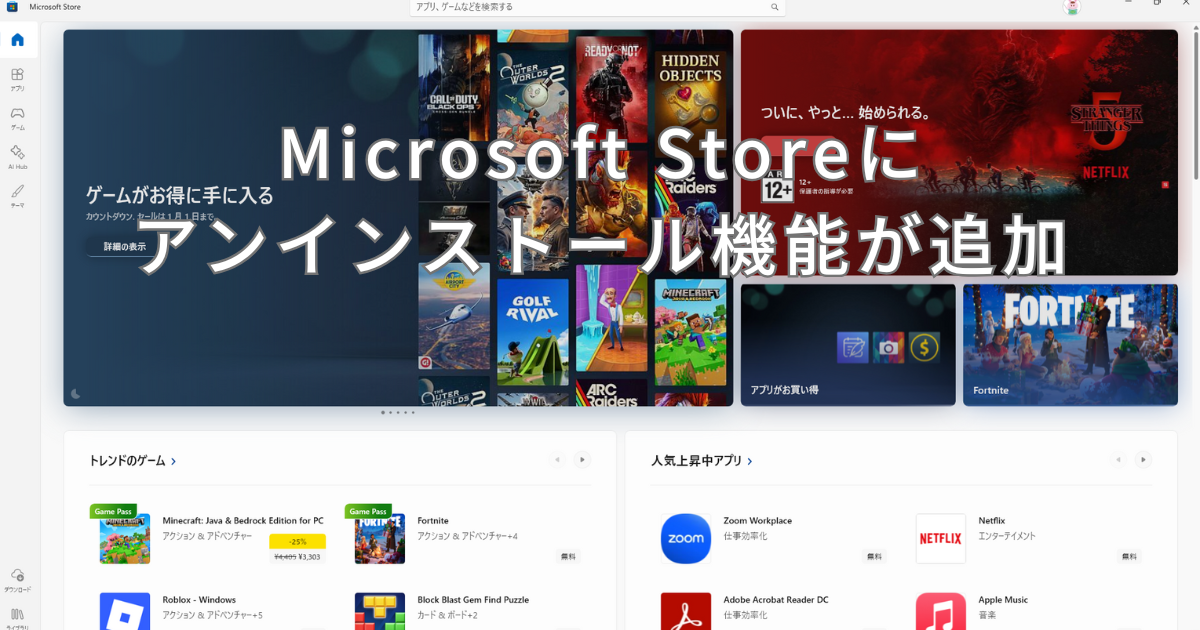Advance the trending games carousel with the right arrow
1200x630 pixels.
point(582,460)
